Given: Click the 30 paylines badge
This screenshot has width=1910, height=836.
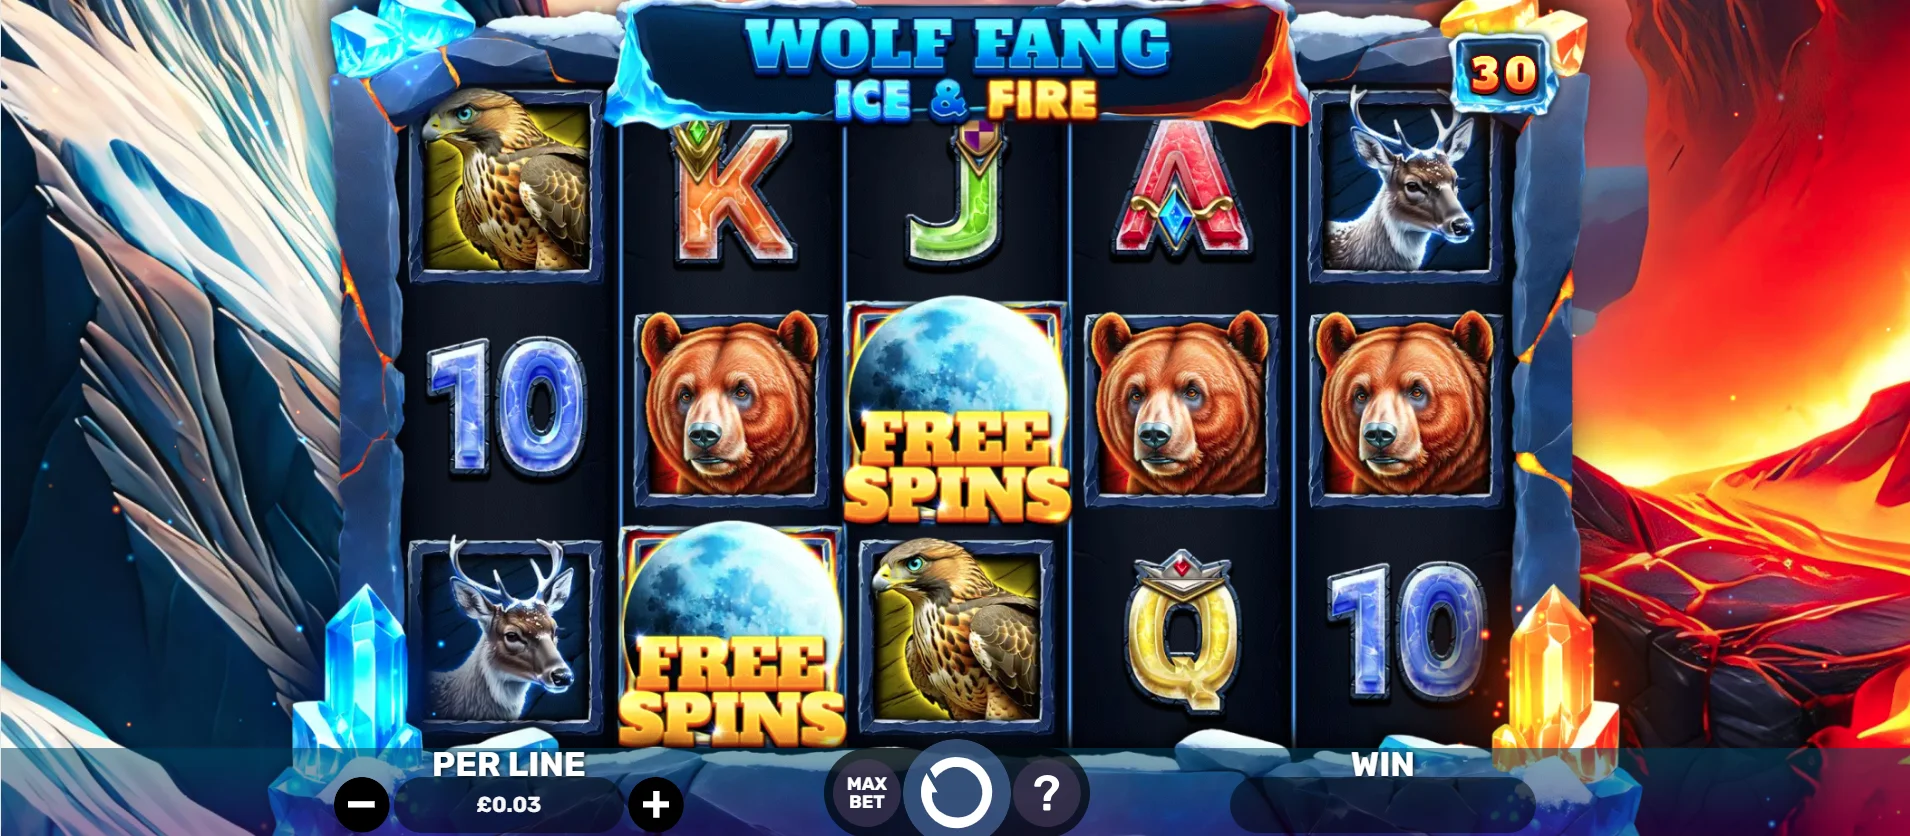Looking at the screenshot, I should pos(1502,74).
